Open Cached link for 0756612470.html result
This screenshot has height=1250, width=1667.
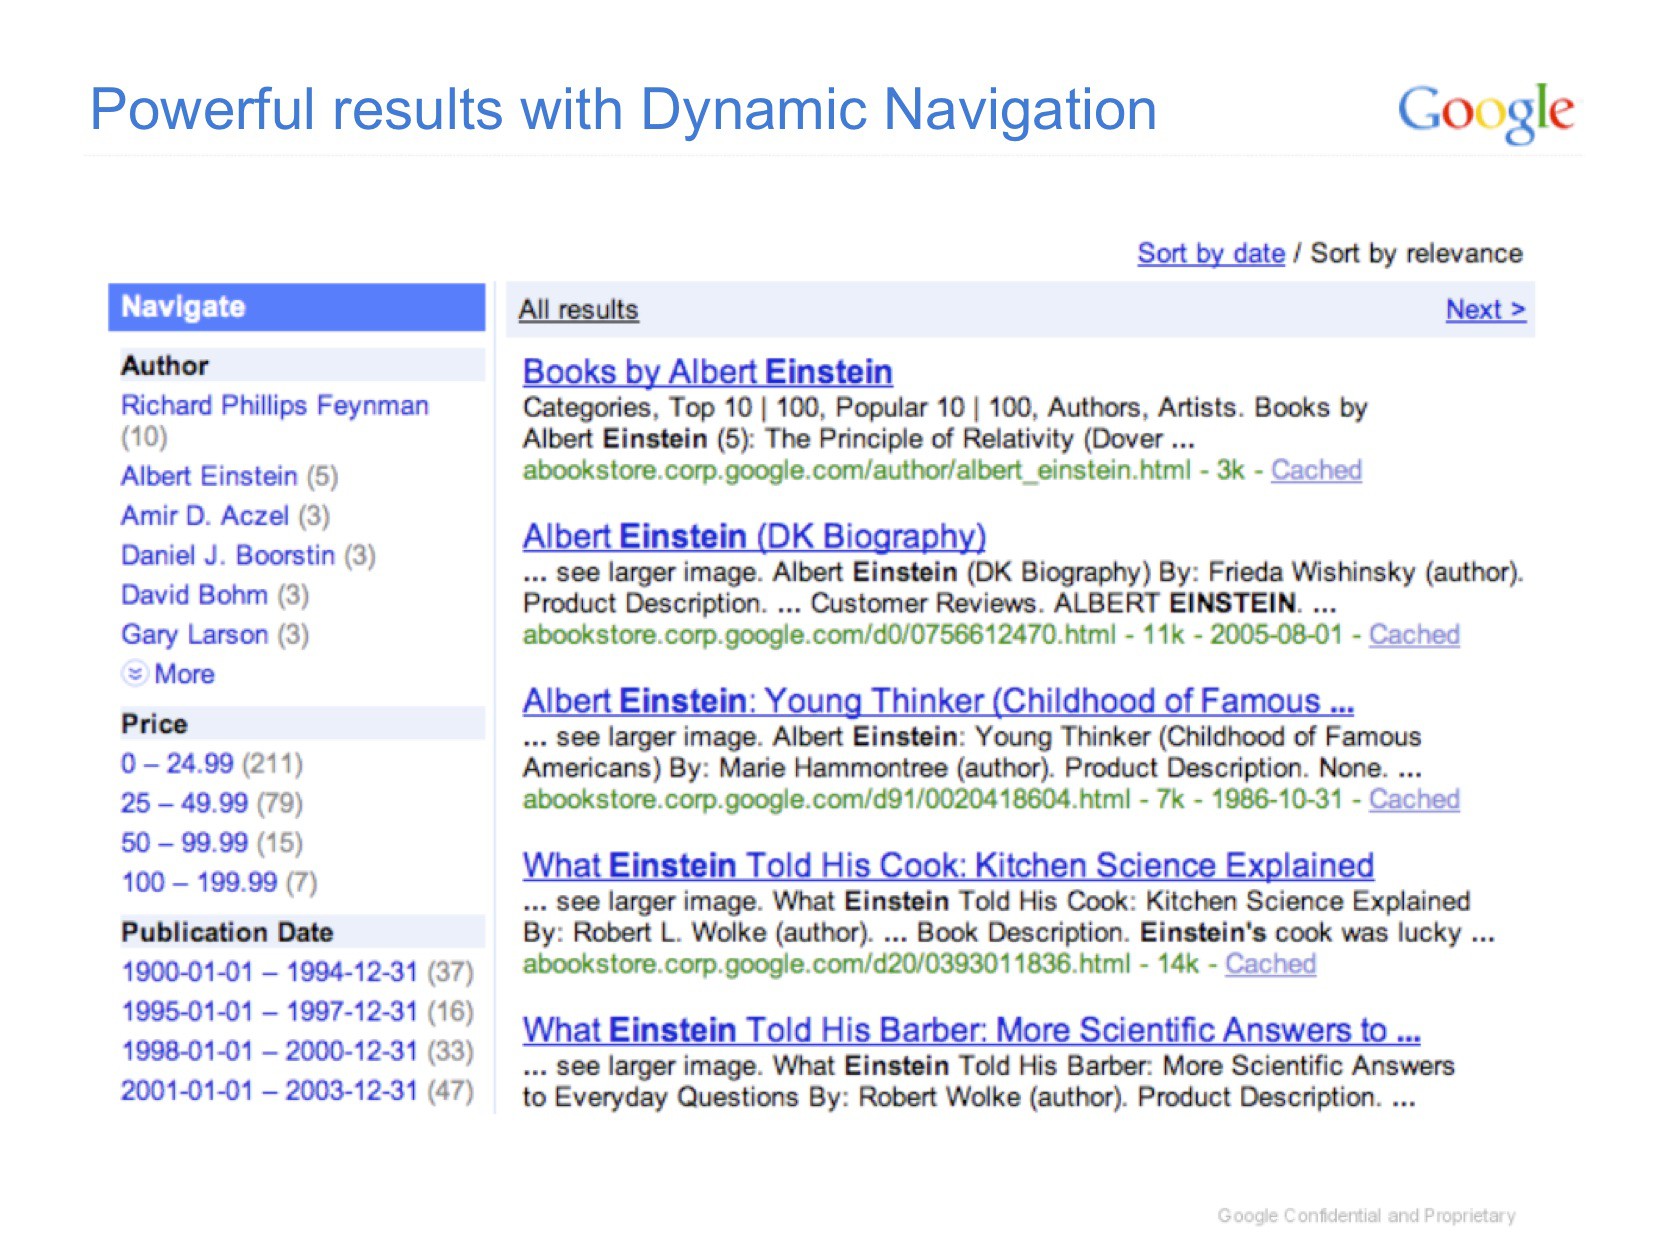1414,635
